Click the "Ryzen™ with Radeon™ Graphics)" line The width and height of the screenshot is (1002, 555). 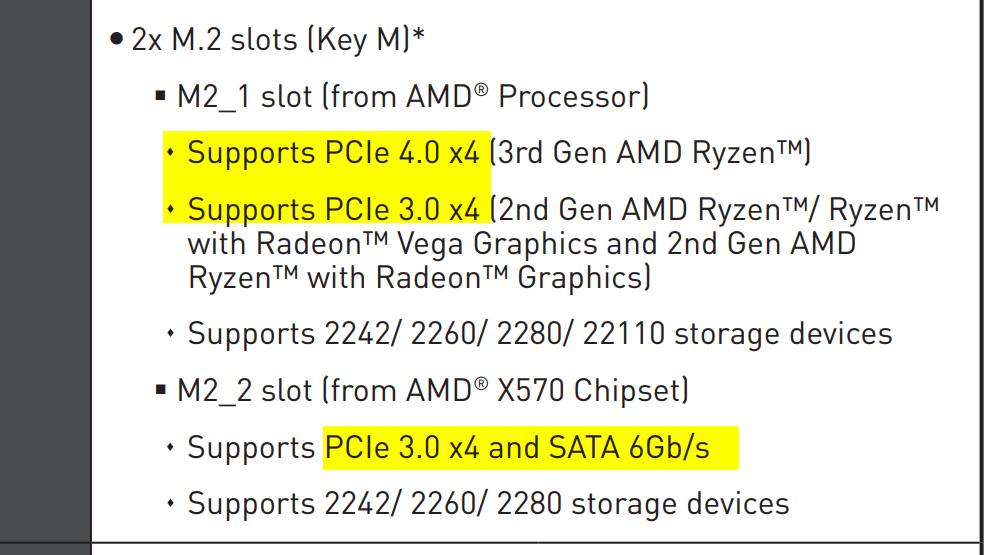coord(420,277)
